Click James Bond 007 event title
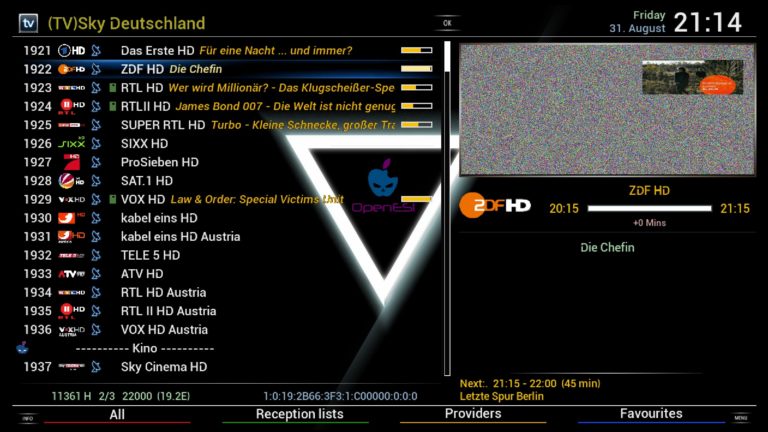768x432 pixels. tap(285, 106)
